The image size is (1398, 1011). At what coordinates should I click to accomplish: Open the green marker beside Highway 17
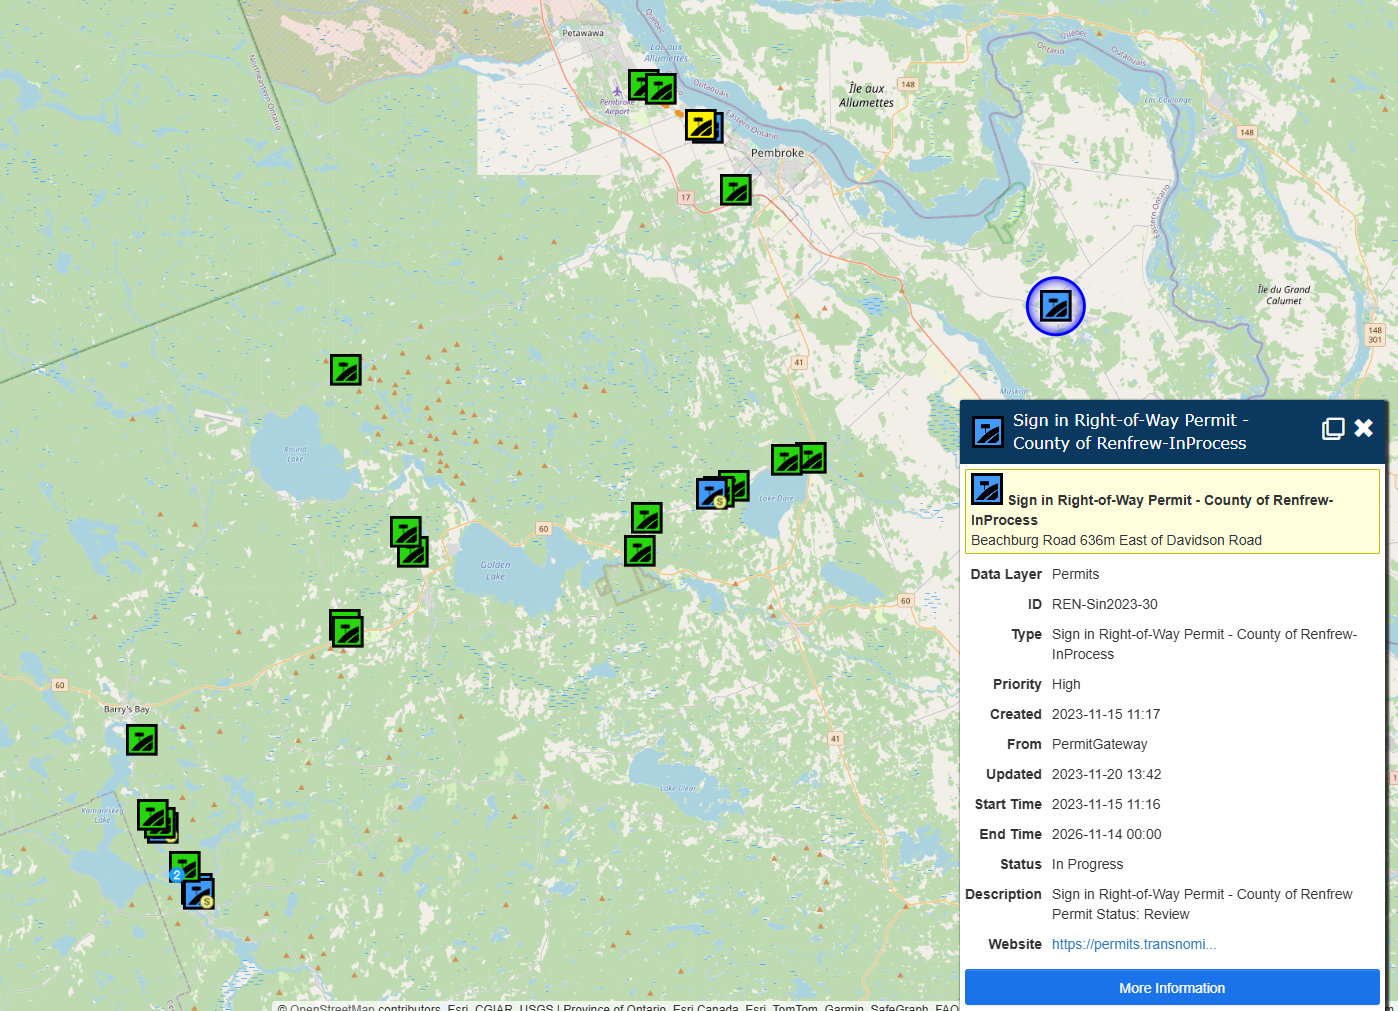(x=736, y=189)
